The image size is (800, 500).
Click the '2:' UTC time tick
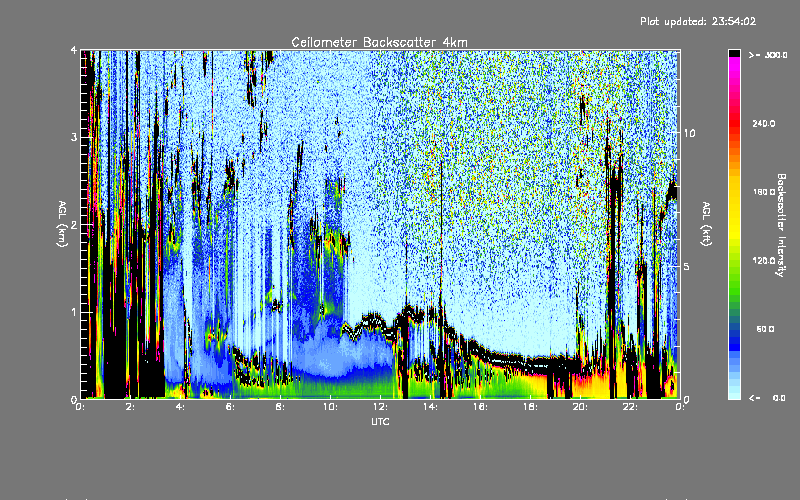131,407
